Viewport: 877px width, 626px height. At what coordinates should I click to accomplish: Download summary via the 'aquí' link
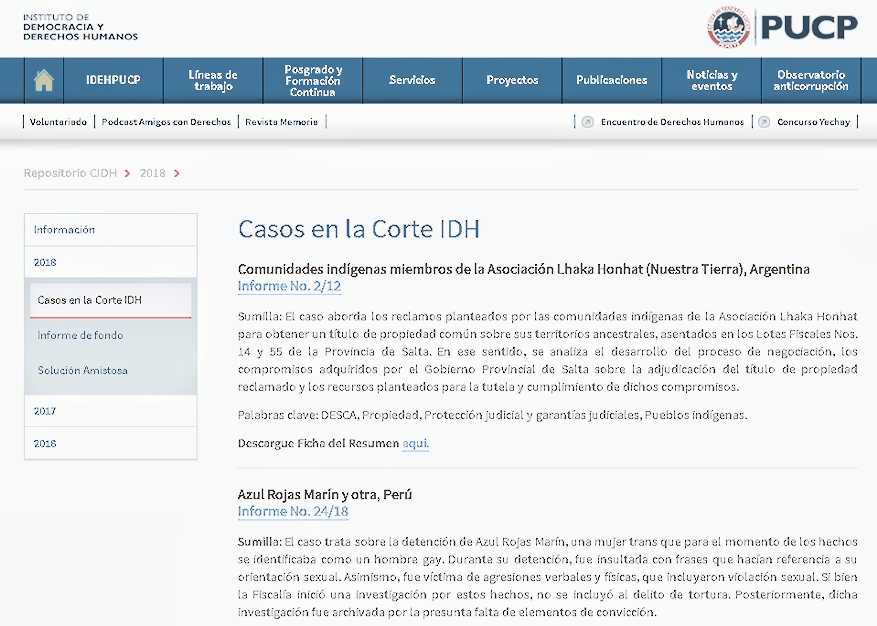(415, 443)
